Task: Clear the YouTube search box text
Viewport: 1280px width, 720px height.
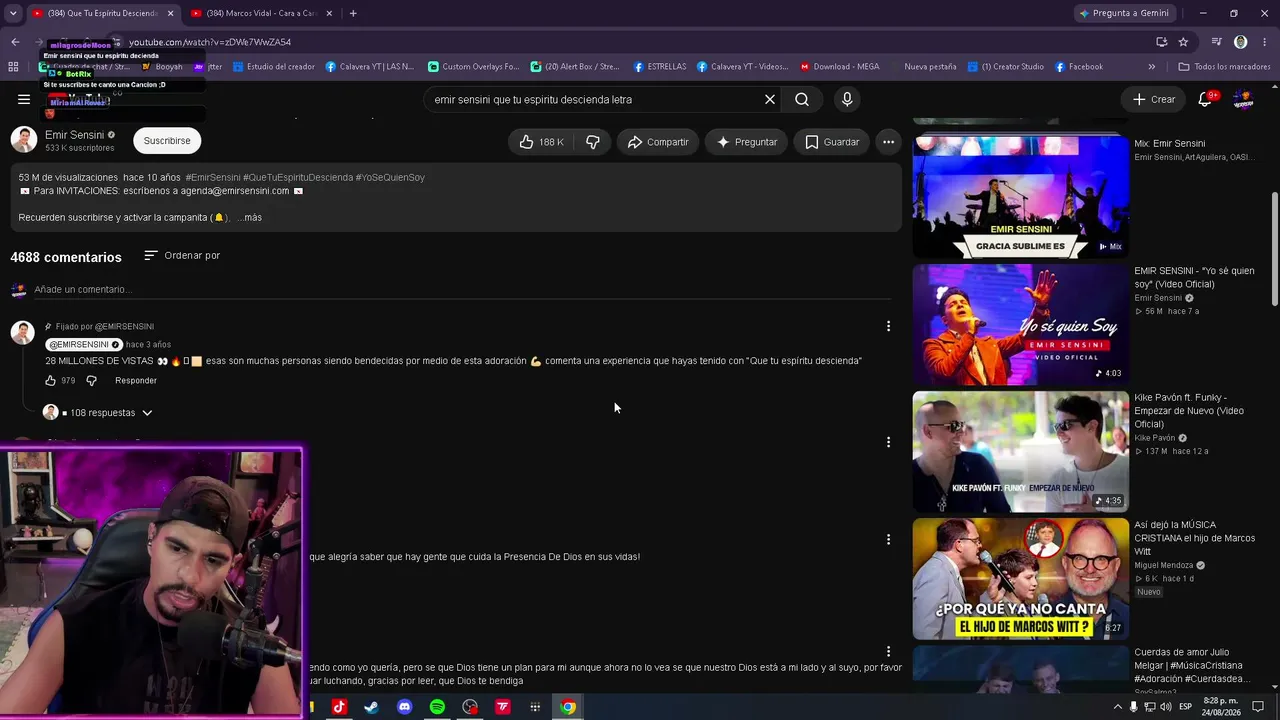Action: click(x=770, y=99)
